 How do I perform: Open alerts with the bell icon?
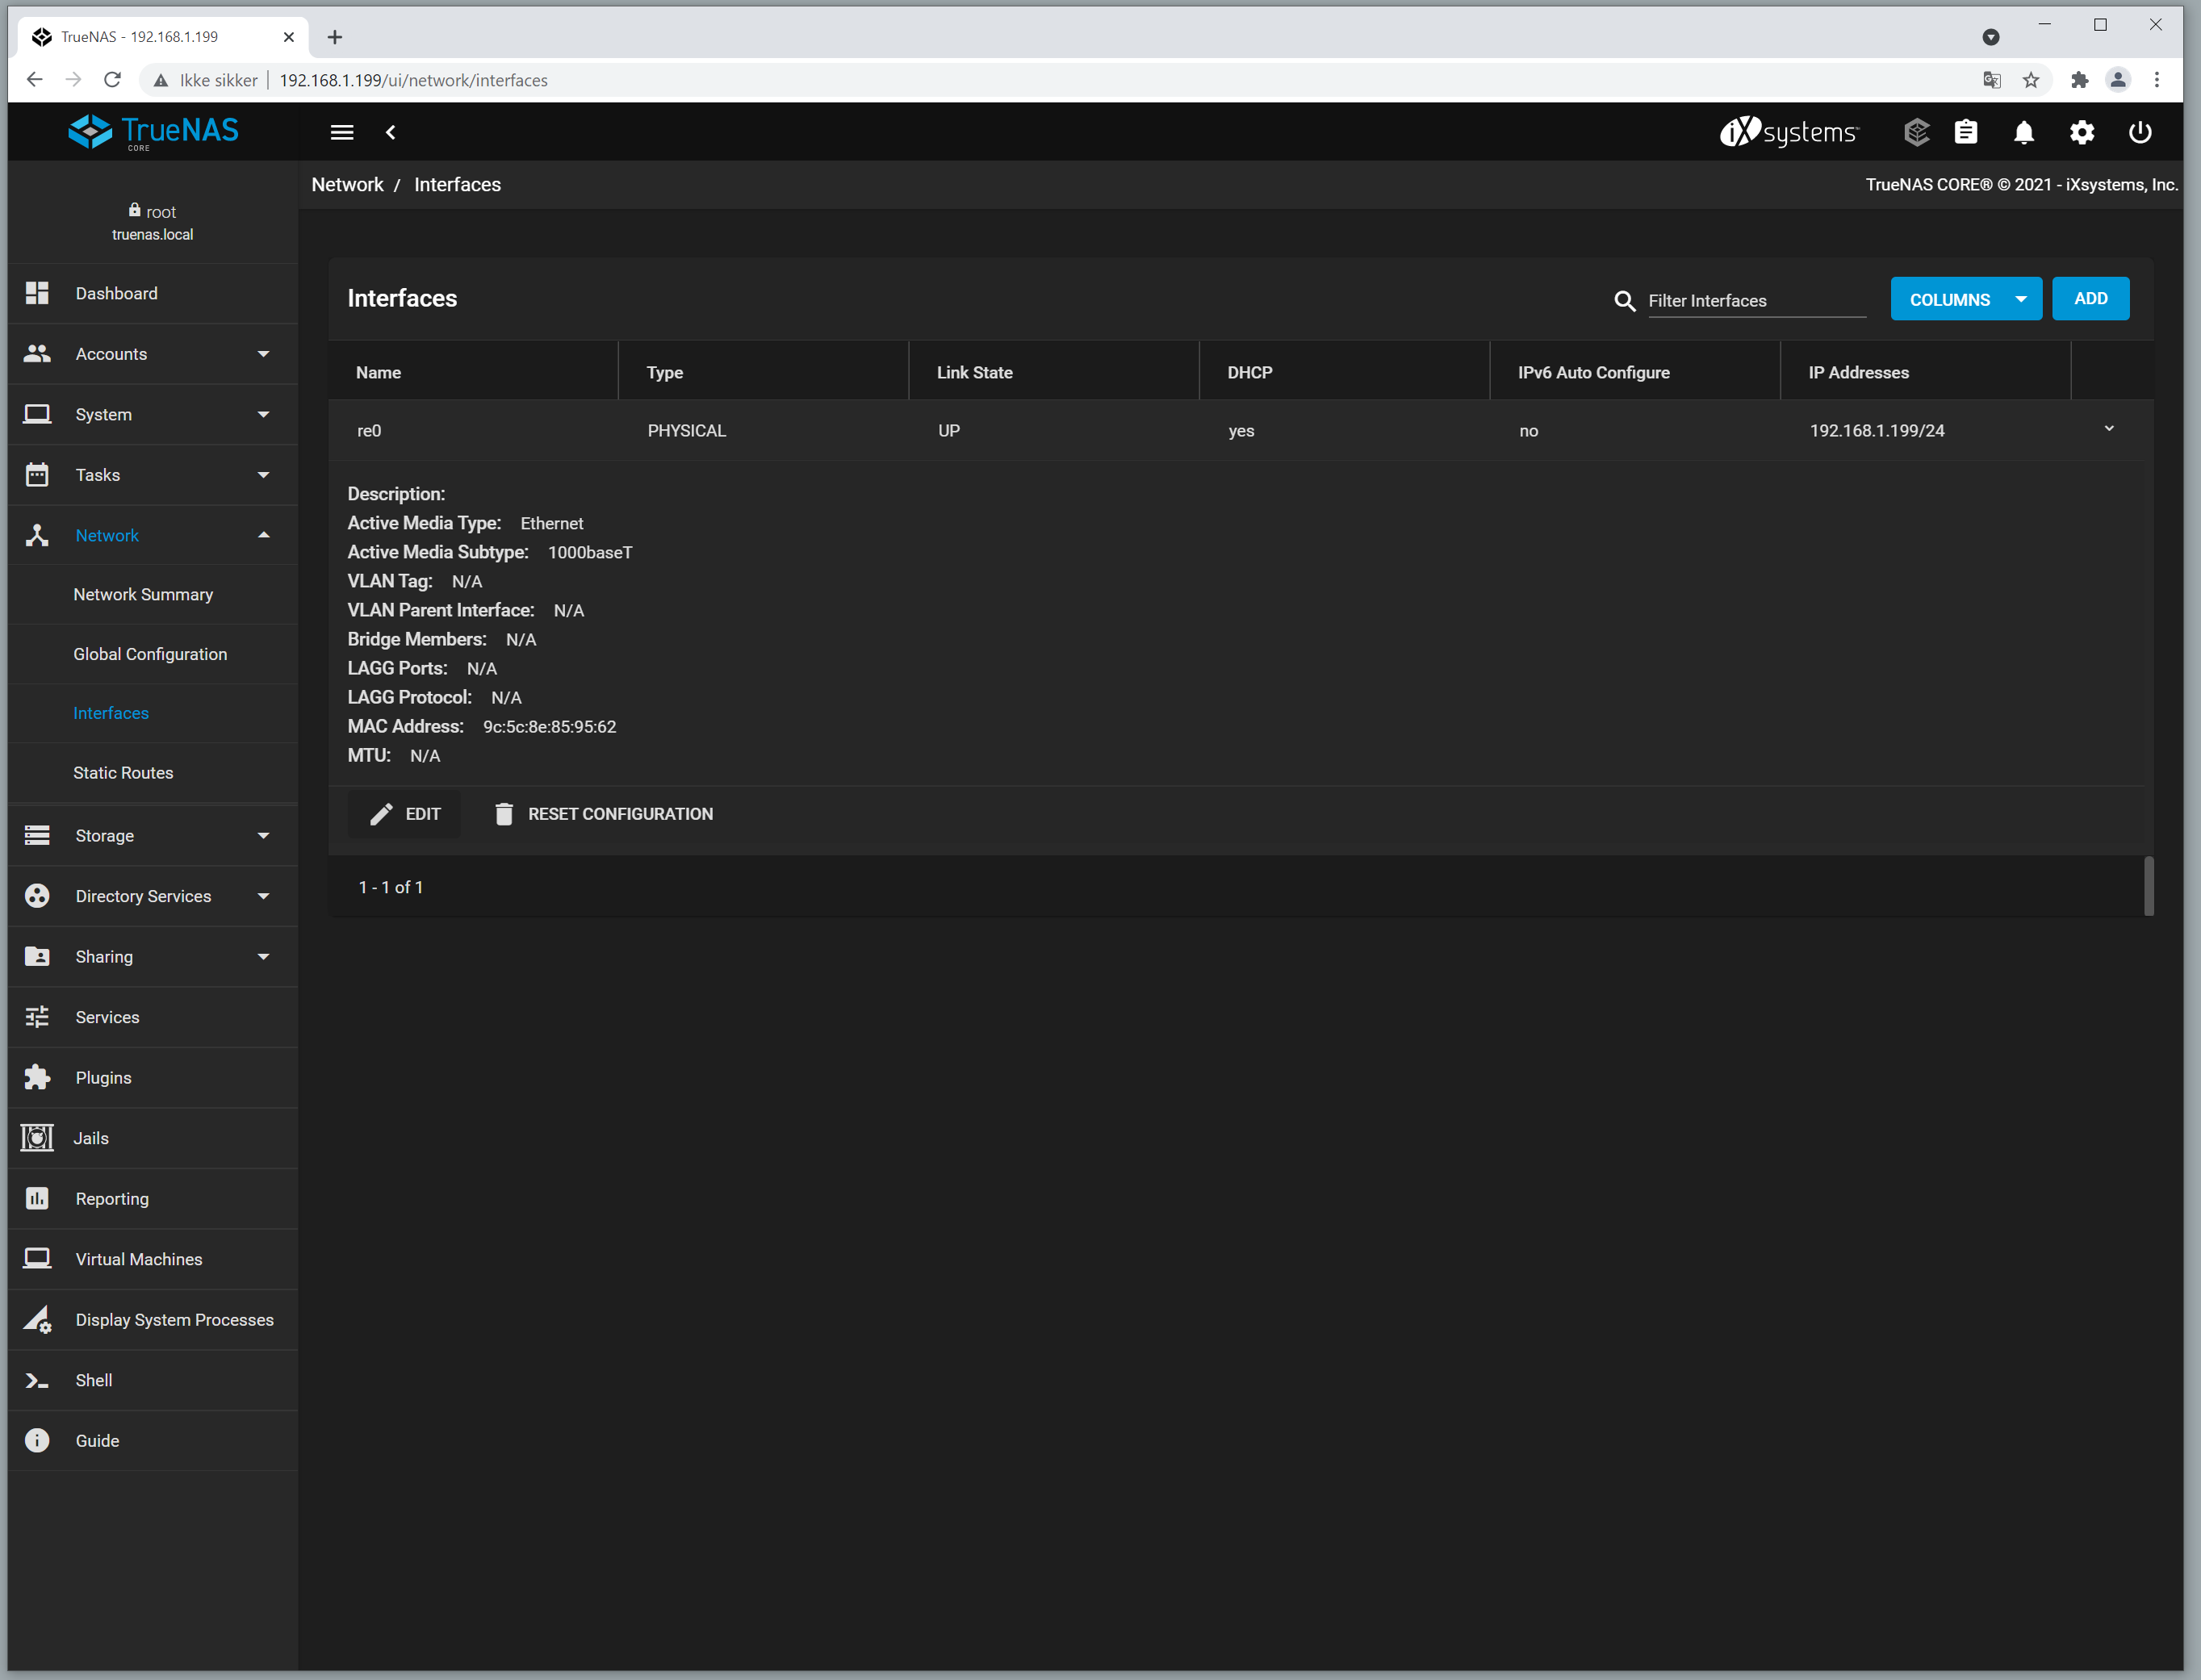2024,132
